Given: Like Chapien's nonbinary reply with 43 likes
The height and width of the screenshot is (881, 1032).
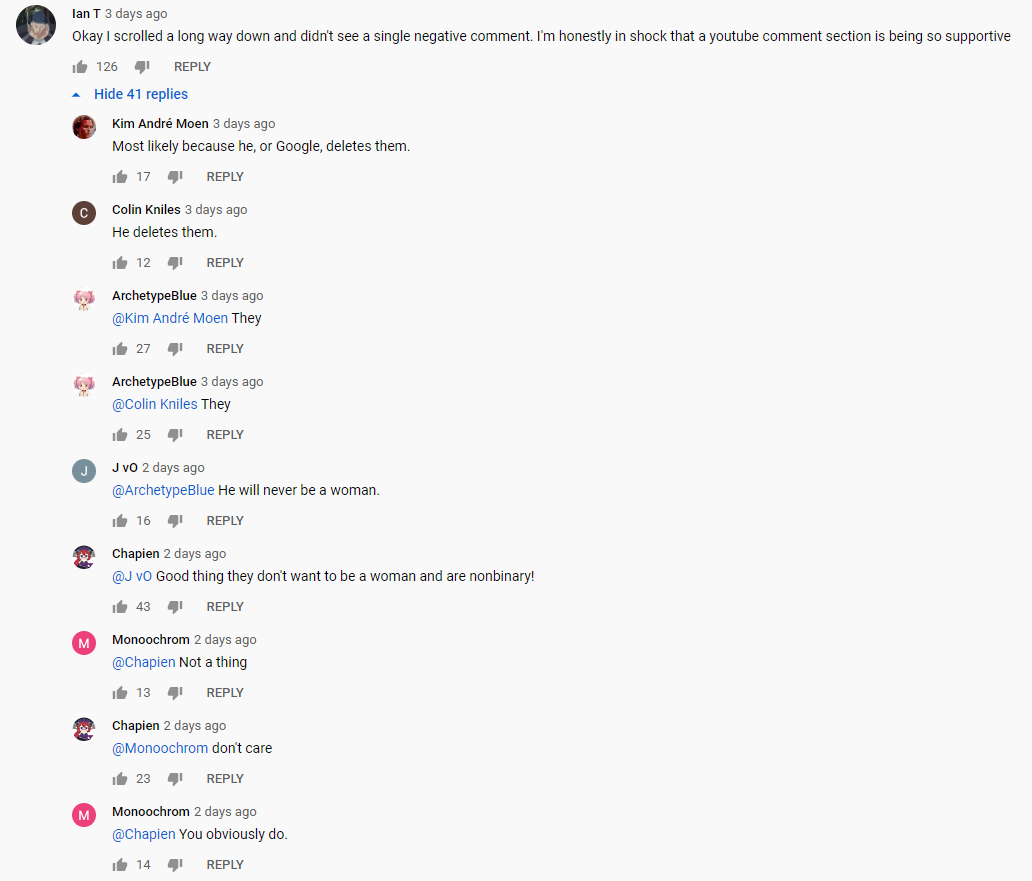Looking at the screenshot, I should [120, 607].
